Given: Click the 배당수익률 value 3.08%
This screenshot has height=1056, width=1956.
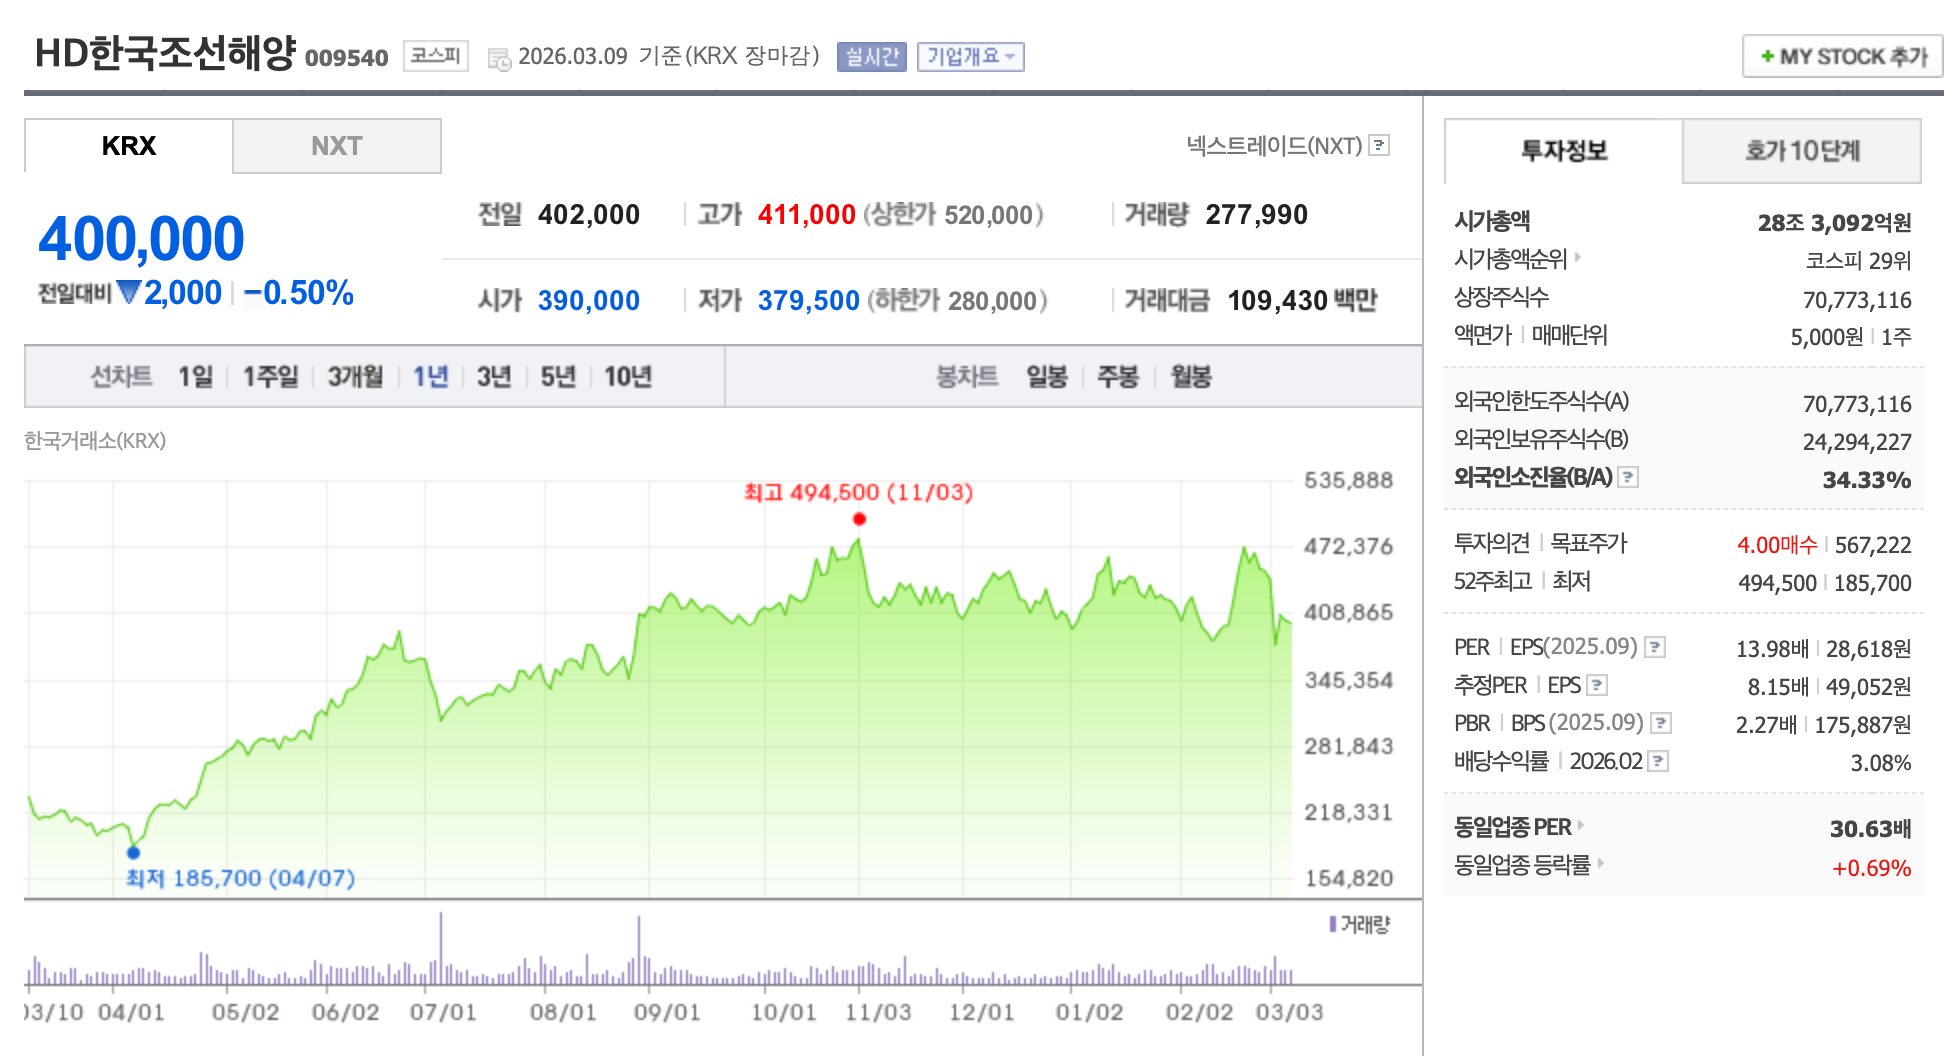Looking at the screenshot, I should click(1881, 763).
